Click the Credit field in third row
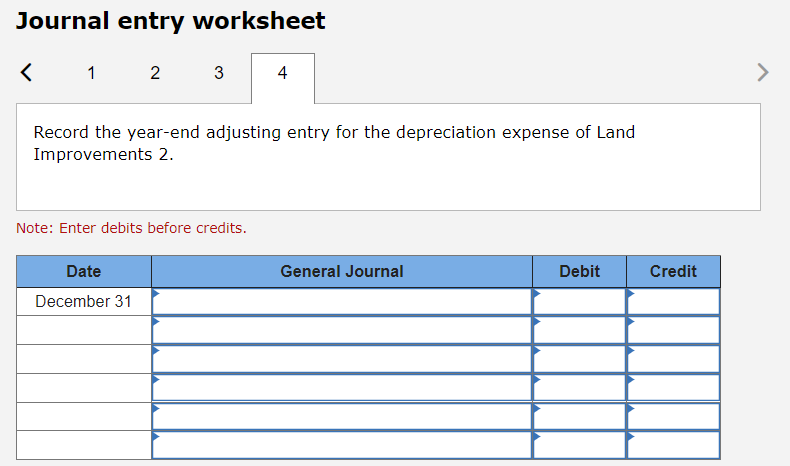790x466 pixels. (x=674, y=359)
